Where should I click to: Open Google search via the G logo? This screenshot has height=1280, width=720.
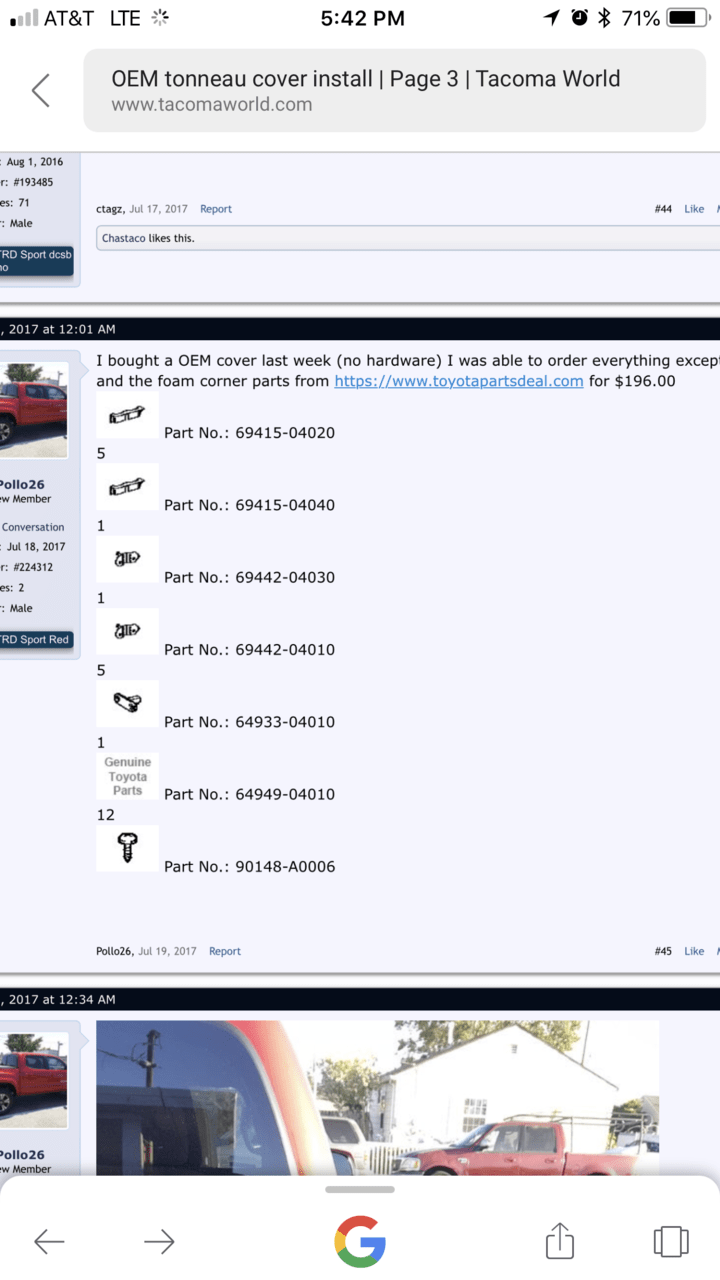[x=360, y=1242]
